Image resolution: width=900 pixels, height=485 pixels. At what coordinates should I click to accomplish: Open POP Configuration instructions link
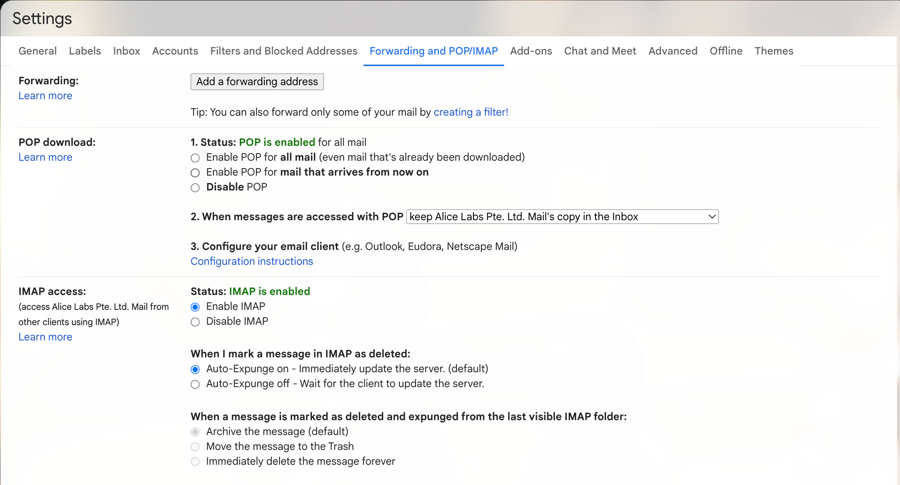pos(251,262)
